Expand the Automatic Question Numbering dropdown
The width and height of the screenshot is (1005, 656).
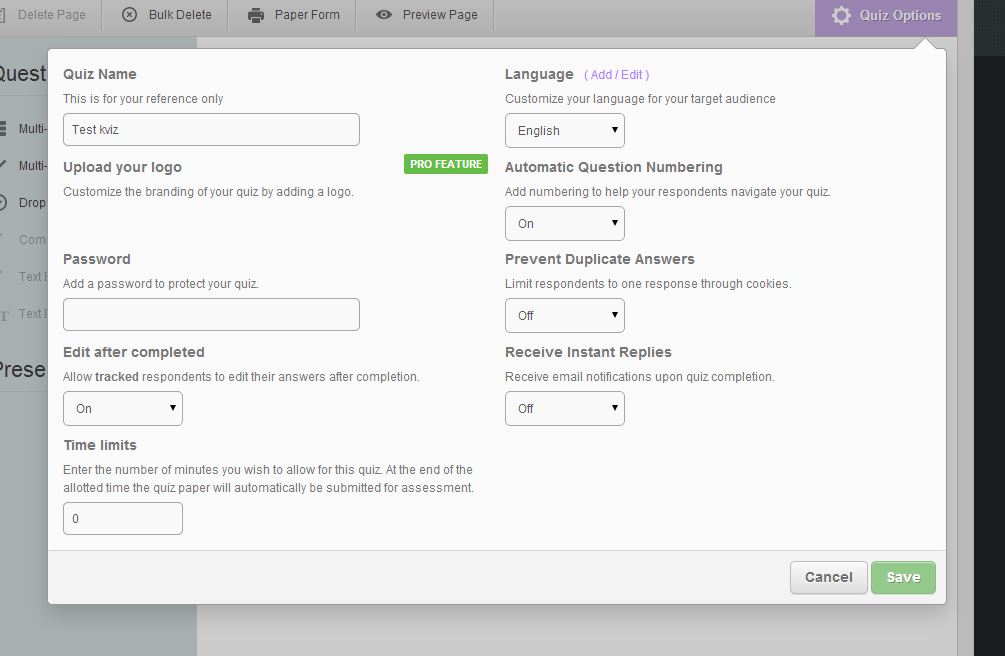[x=564, y=224]
